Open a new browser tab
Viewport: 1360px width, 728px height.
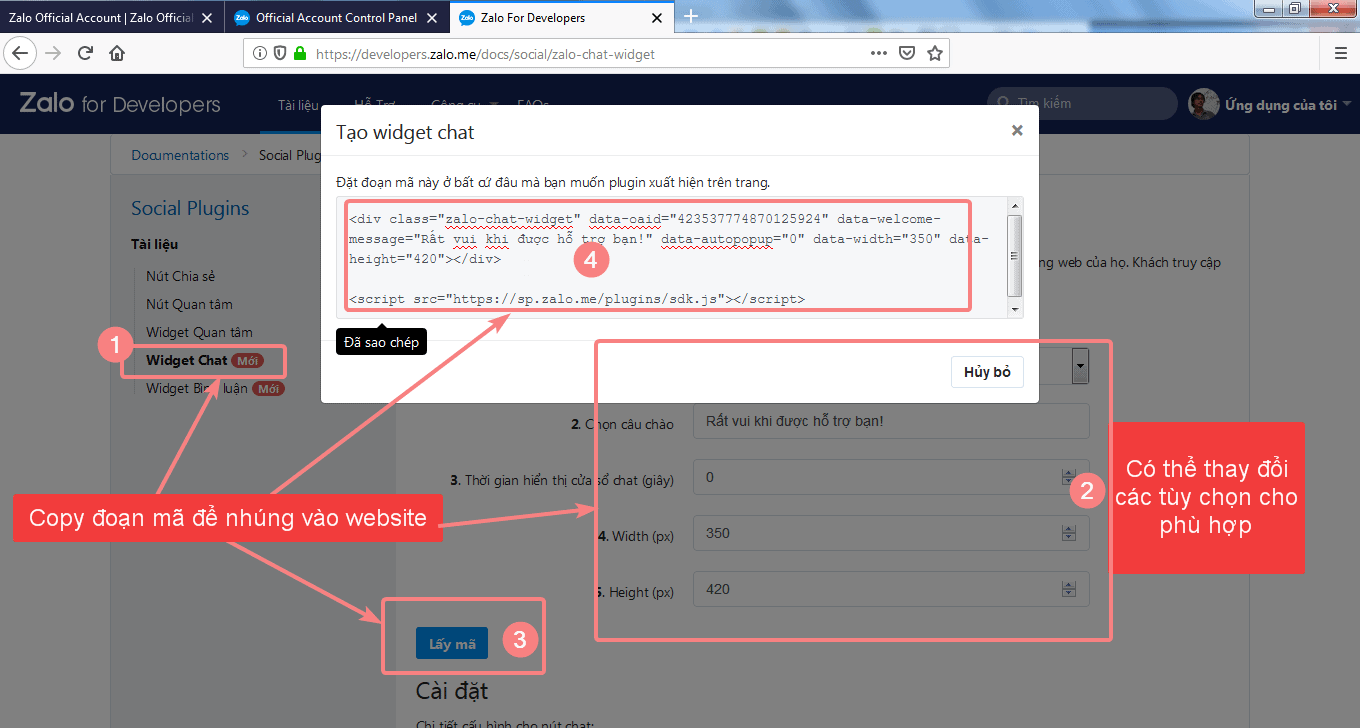[x=690, y=16]
